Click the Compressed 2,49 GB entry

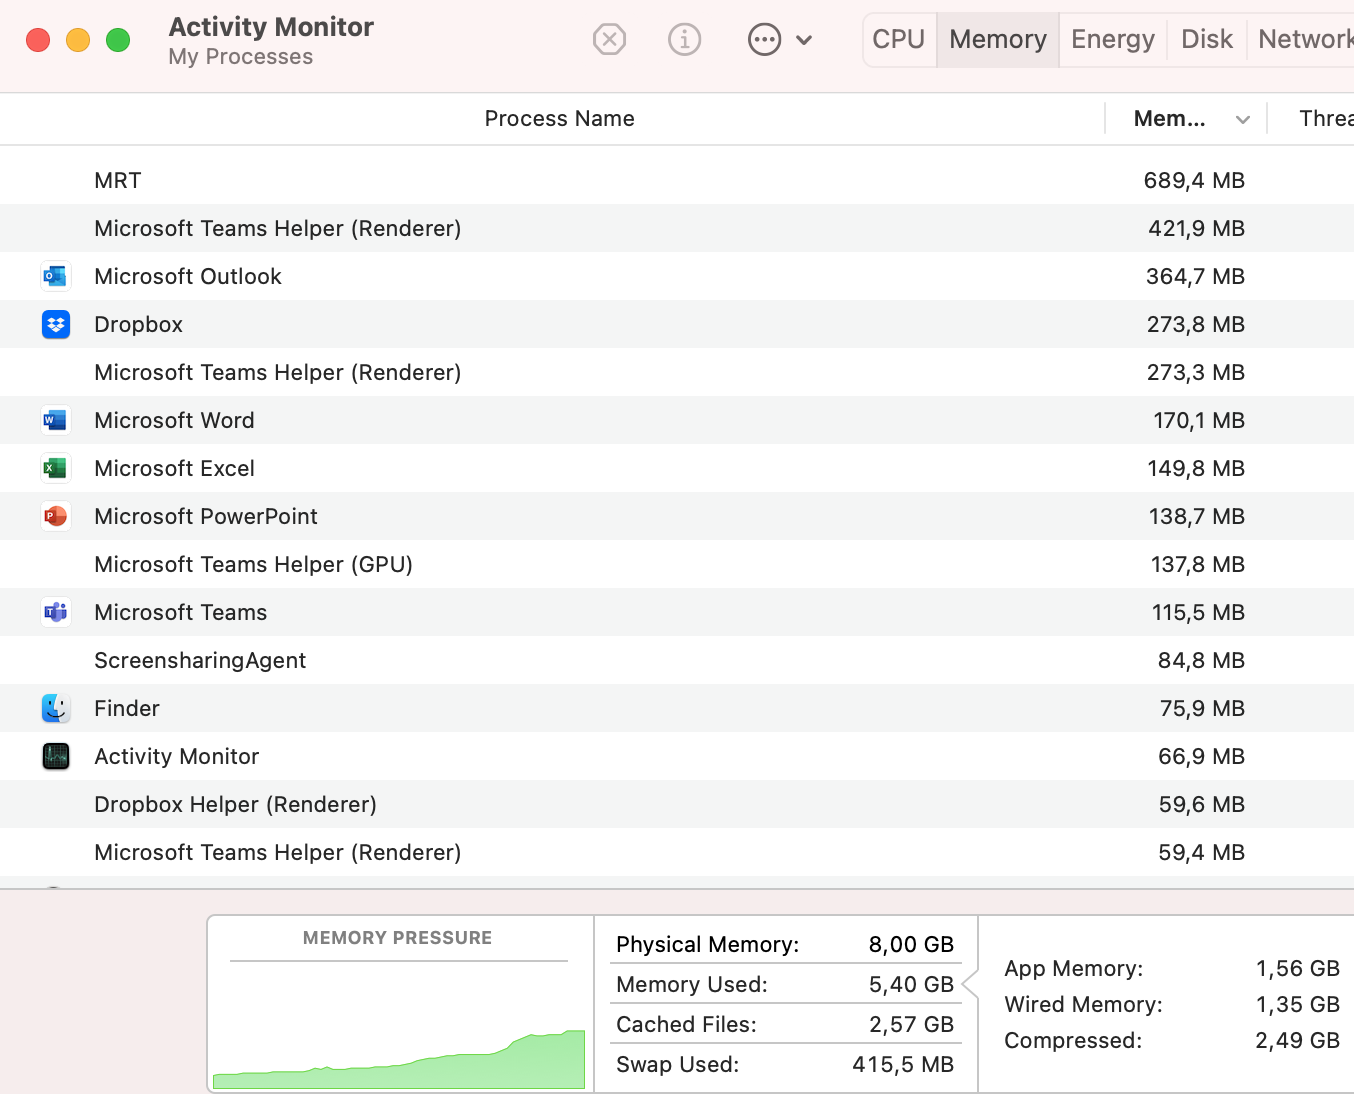[1172, 1040]
